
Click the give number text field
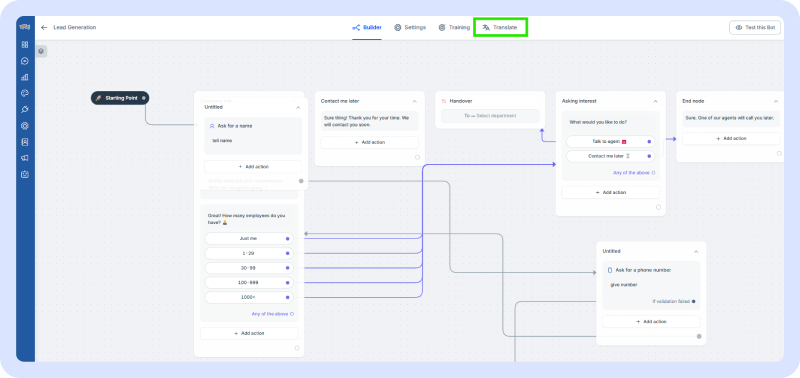tap(623, 285)
